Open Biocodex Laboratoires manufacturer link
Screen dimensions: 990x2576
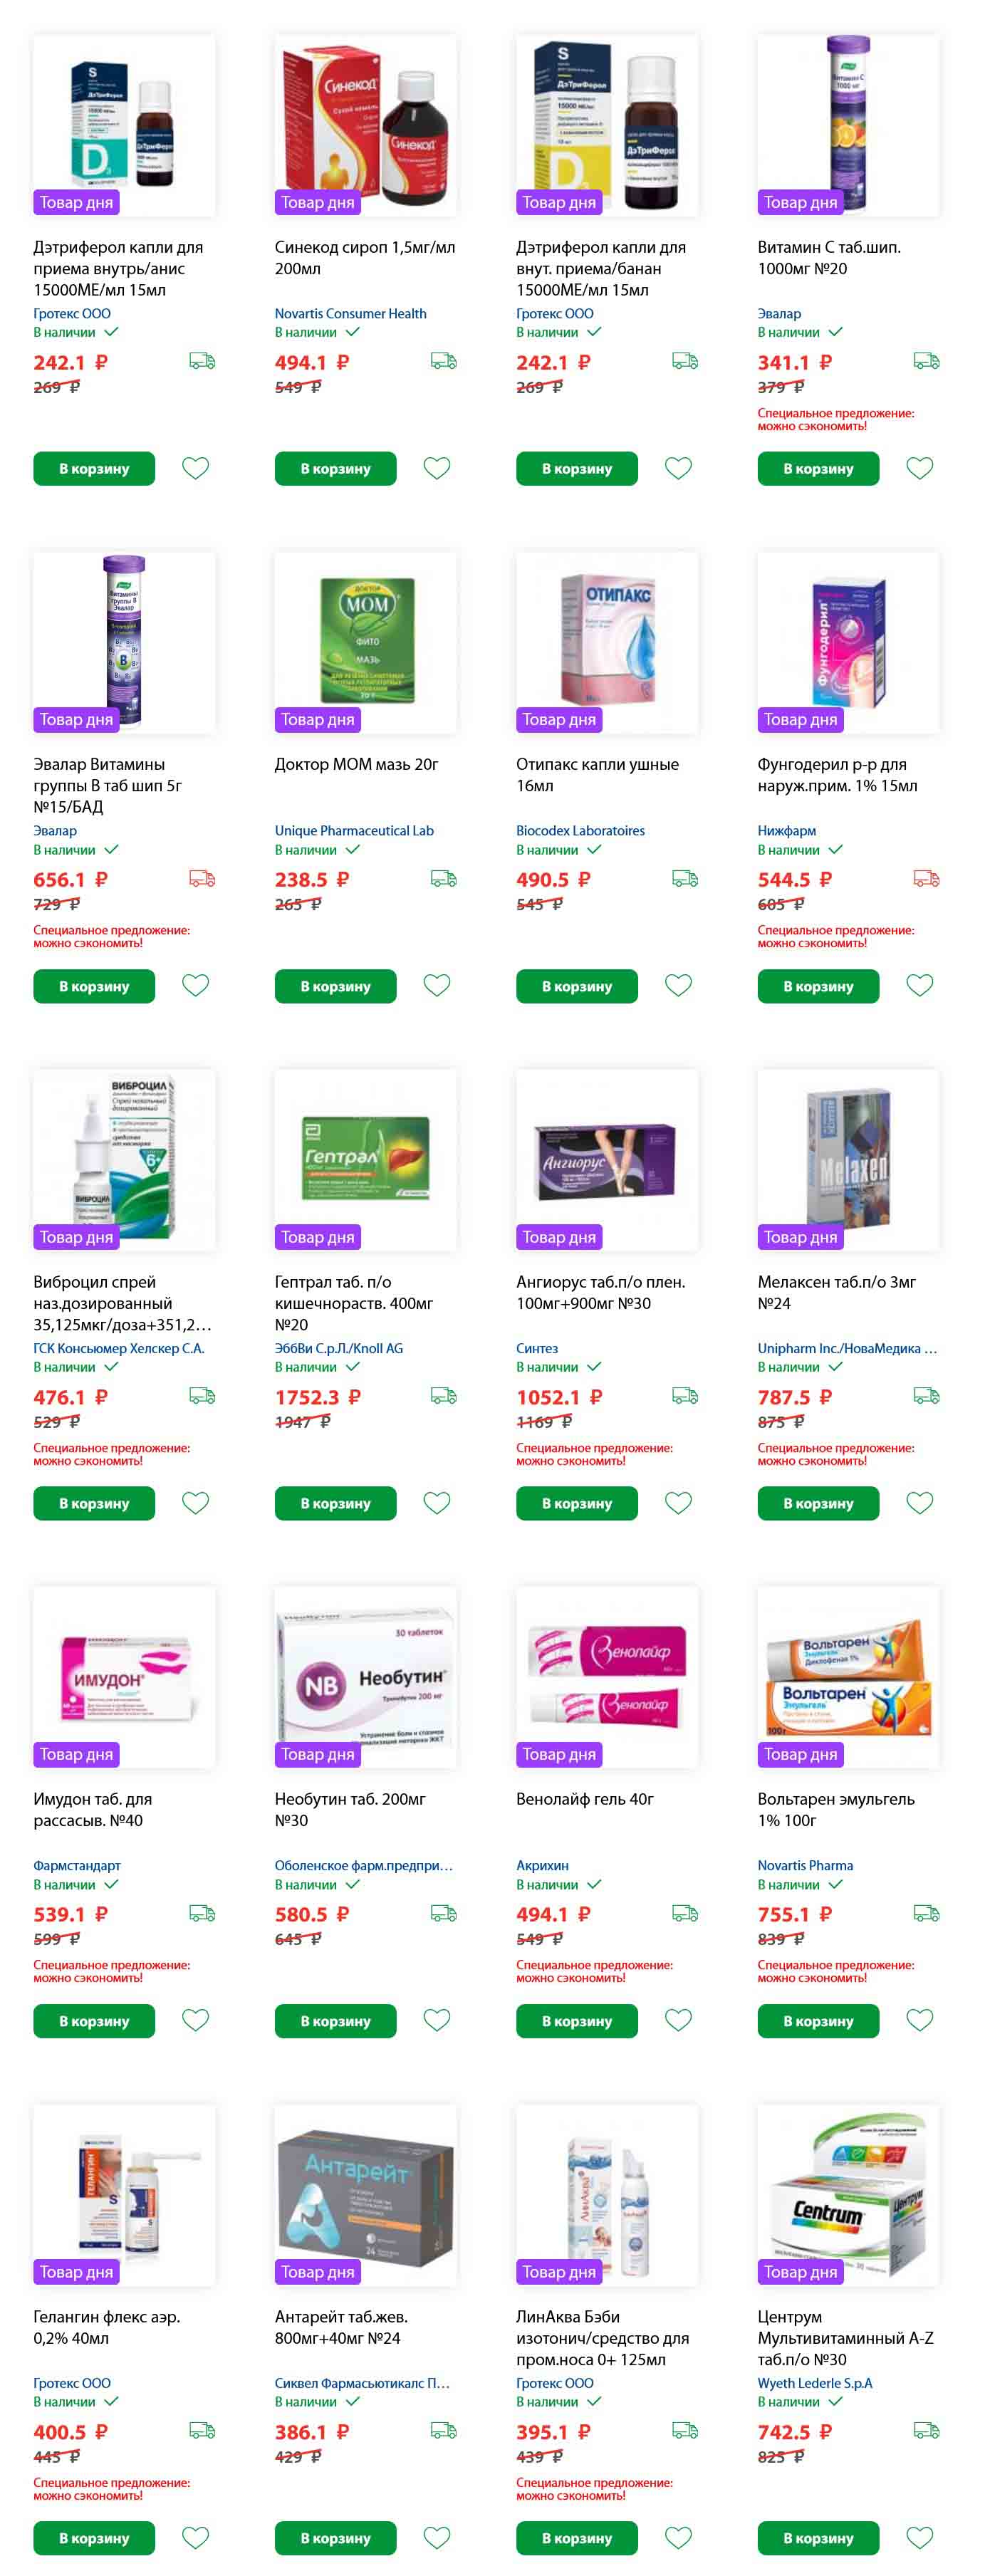(x=581, y=830)
